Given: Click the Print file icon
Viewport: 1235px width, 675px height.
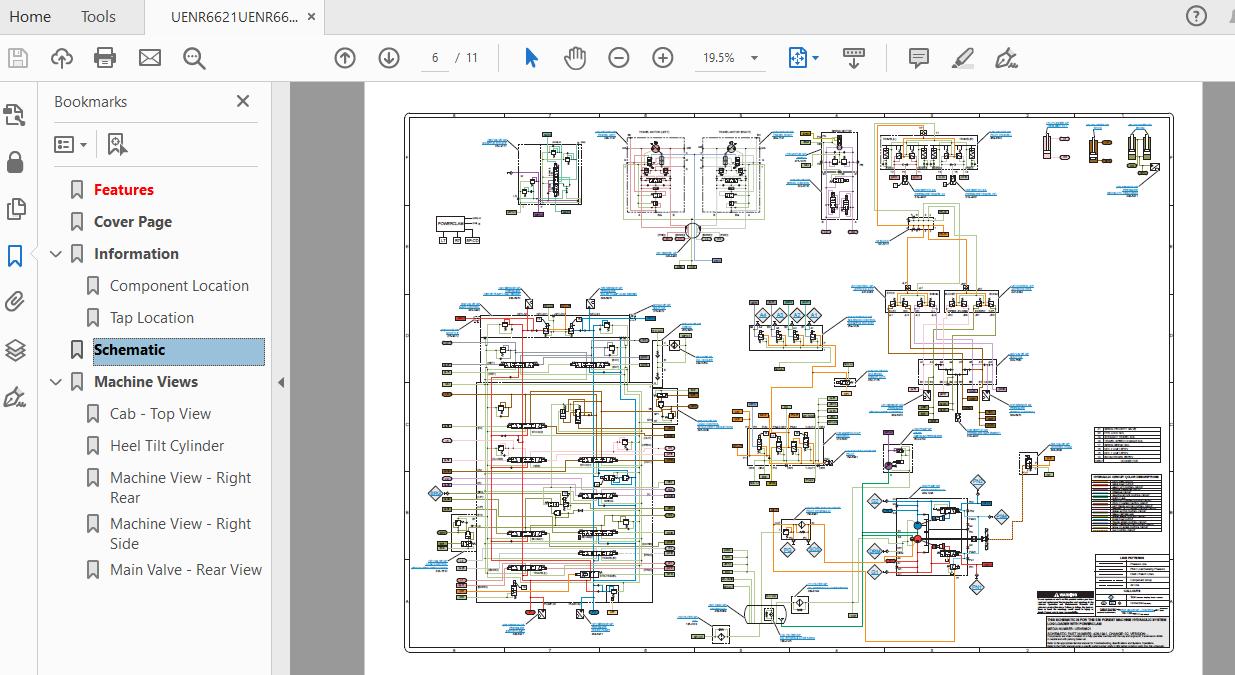Looking at the screenshot, I should click(105, 58).
